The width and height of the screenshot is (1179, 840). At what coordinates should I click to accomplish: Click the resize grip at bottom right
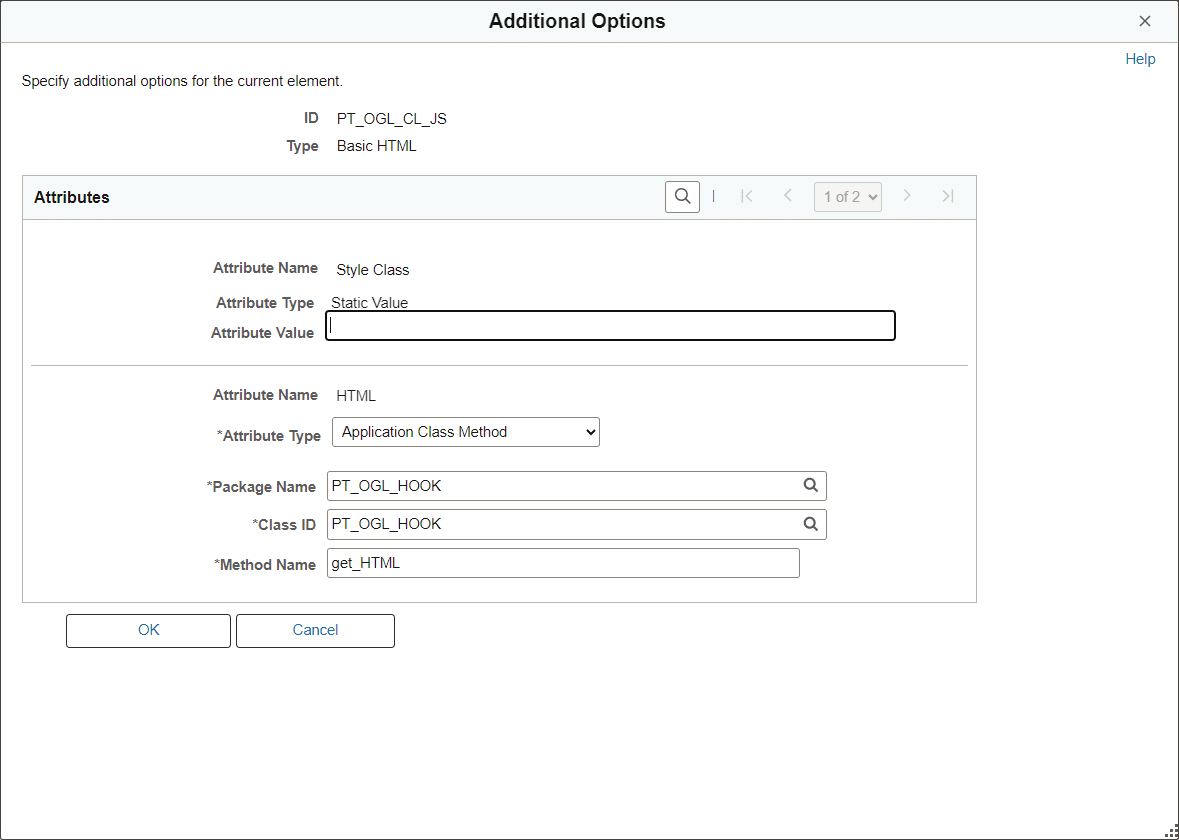tap(1171, 832)
